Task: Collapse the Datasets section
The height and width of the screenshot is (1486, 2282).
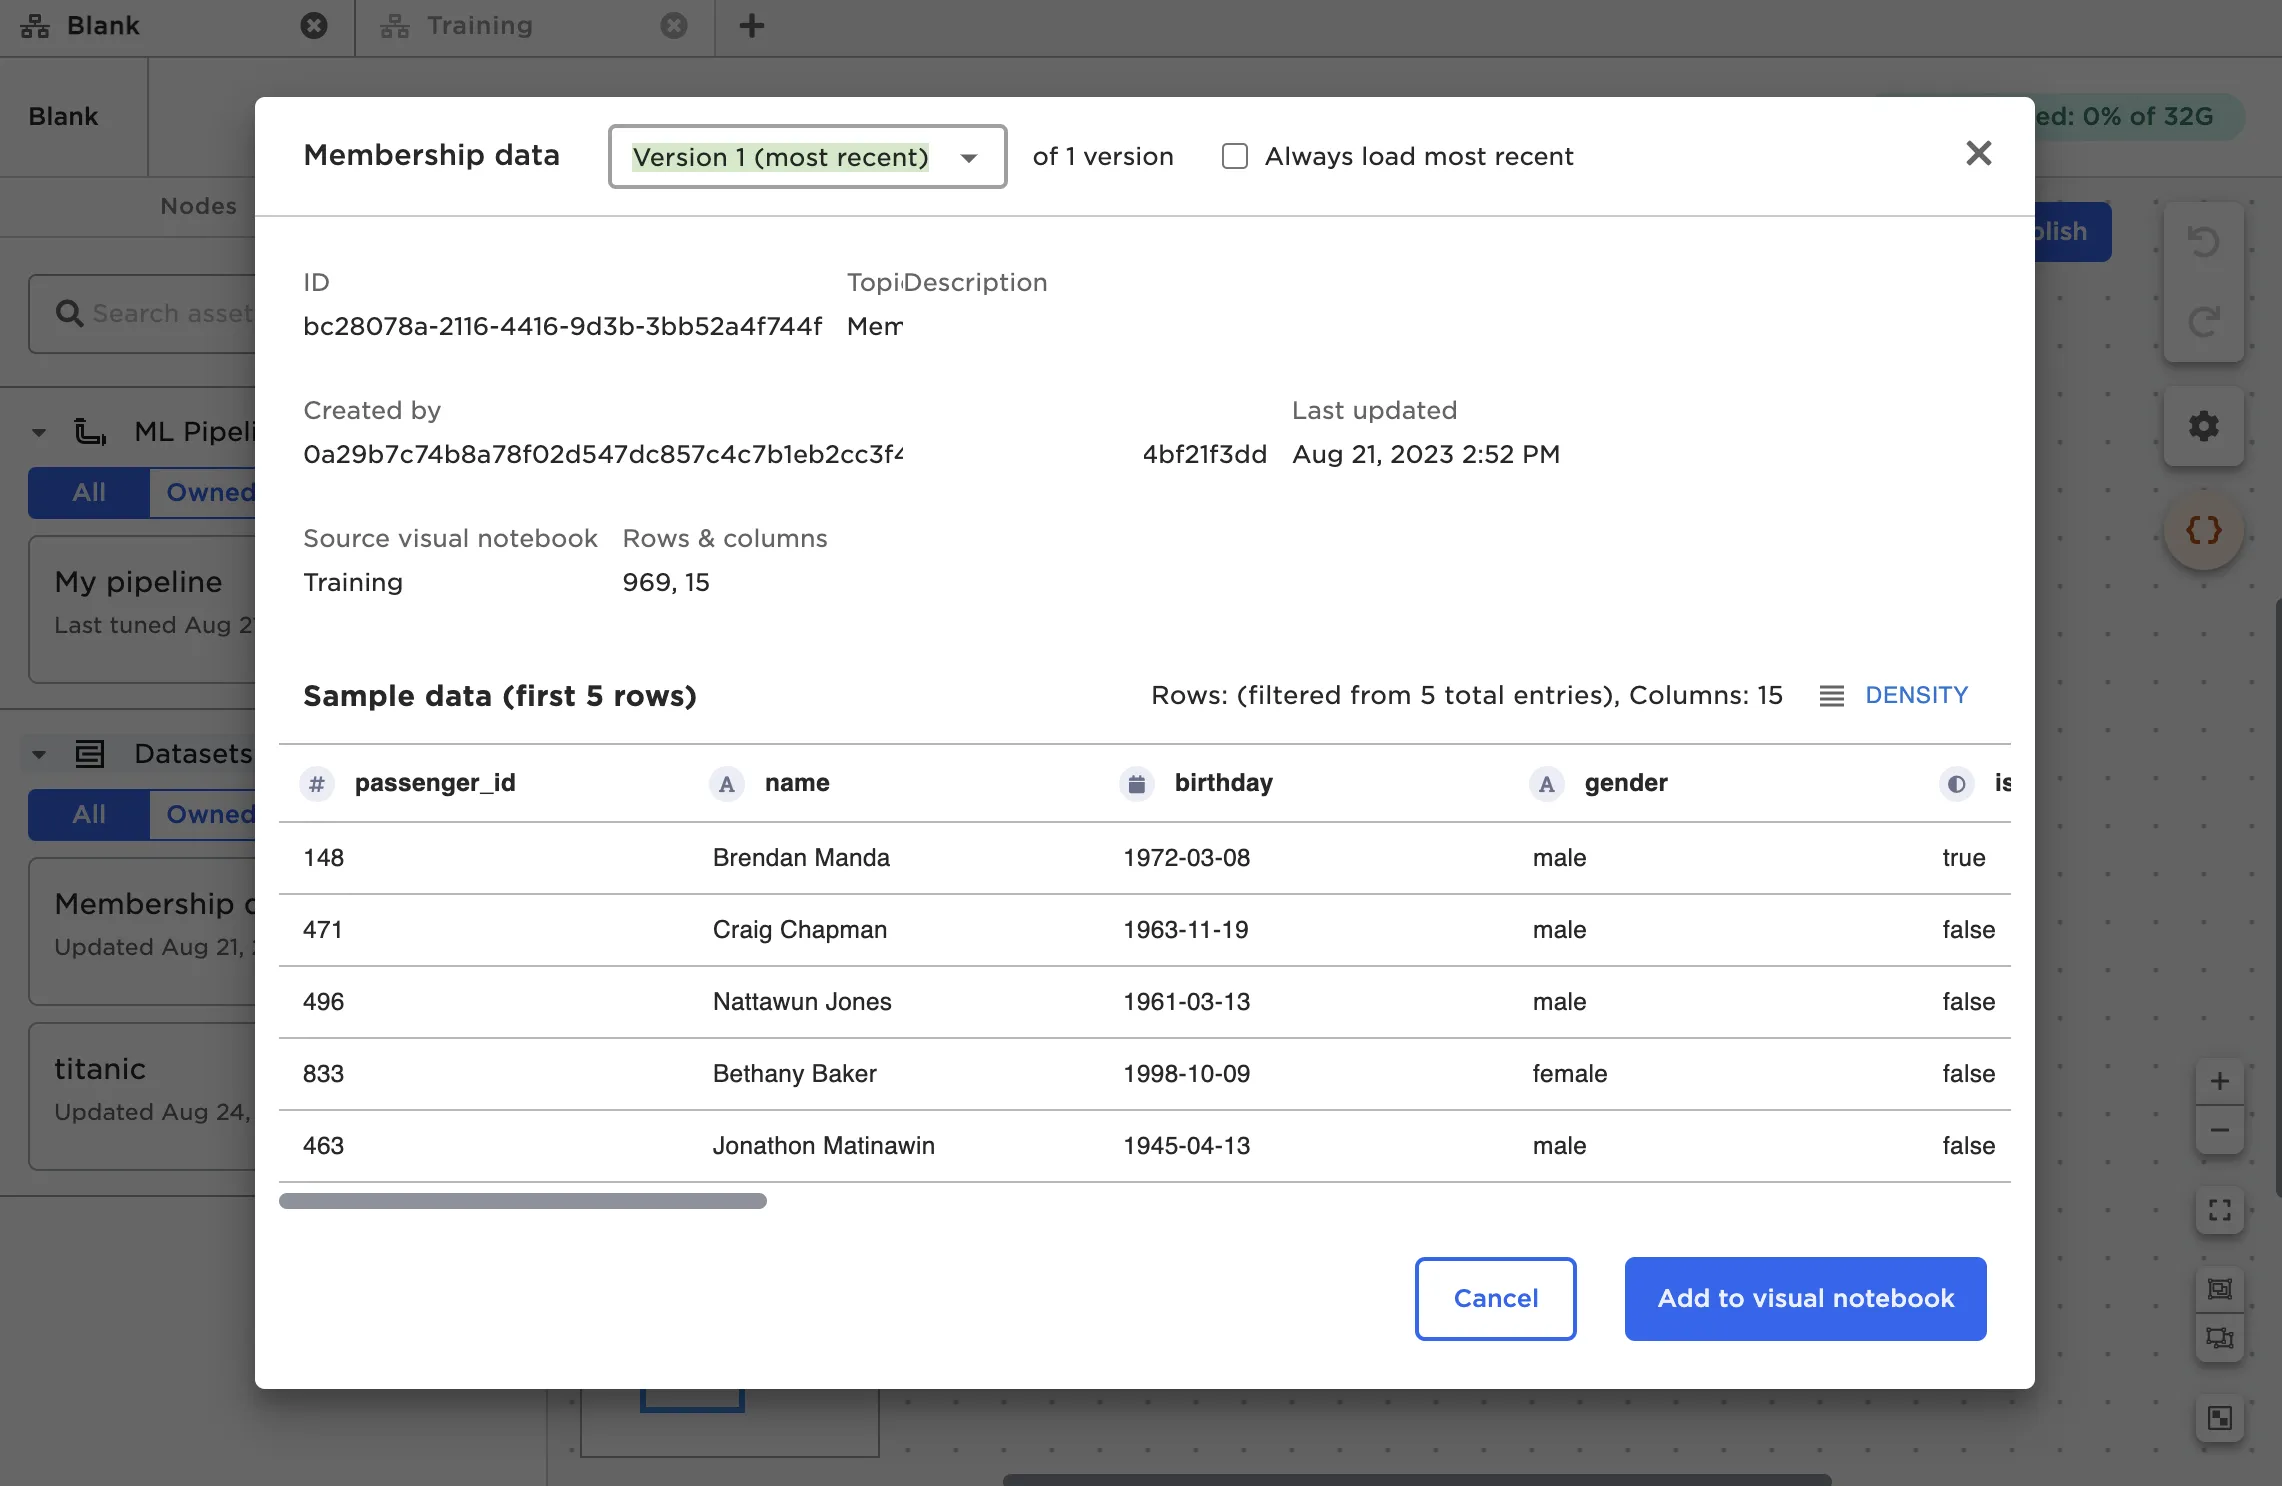Action: point(39,755)
